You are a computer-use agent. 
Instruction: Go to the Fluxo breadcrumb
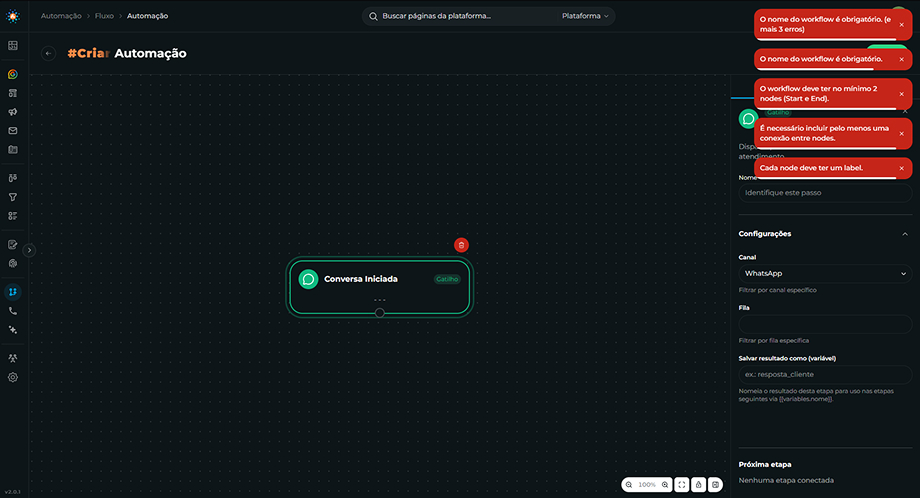tap(104, 16)
